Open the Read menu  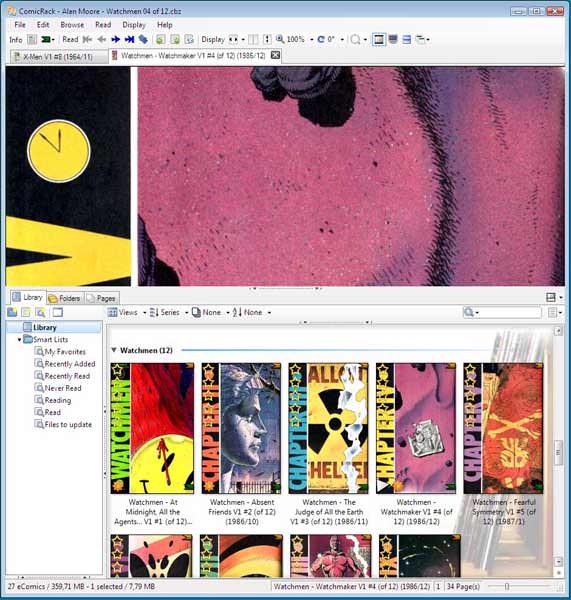pos(103,25)
